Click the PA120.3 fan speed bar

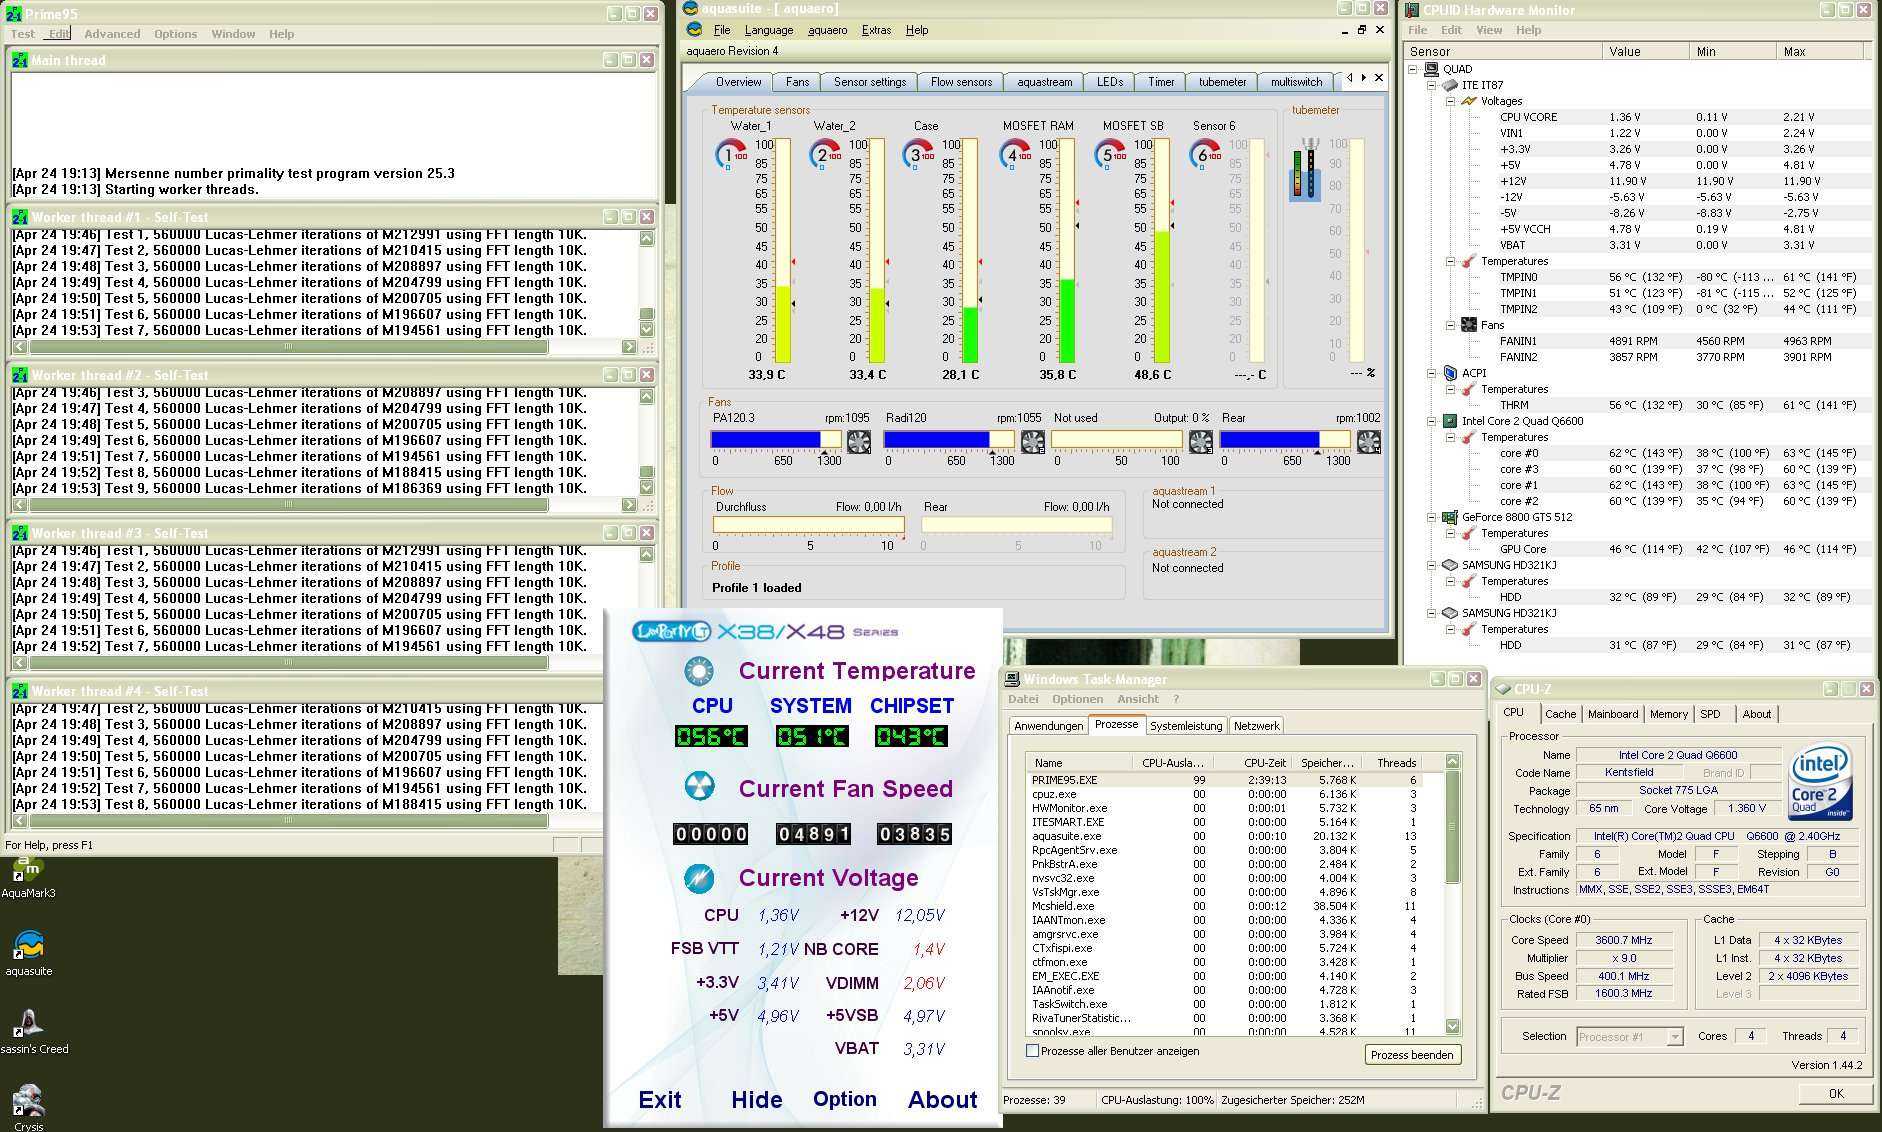click(x=776, y=440)
